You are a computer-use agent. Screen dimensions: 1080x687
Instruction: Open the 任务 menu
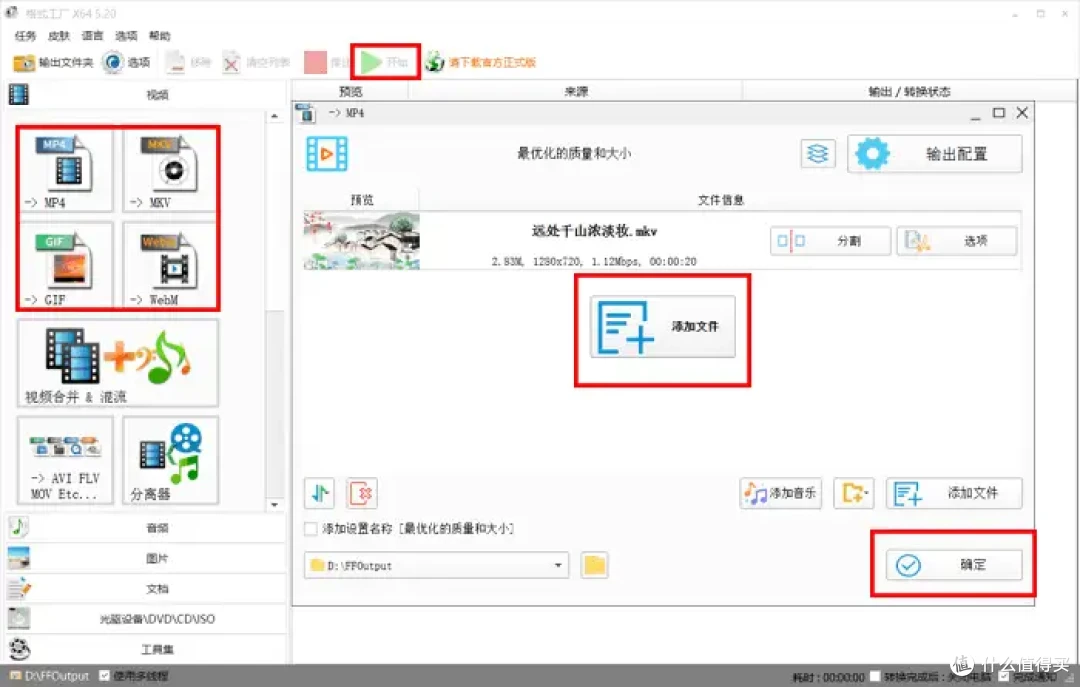[25, 36]
